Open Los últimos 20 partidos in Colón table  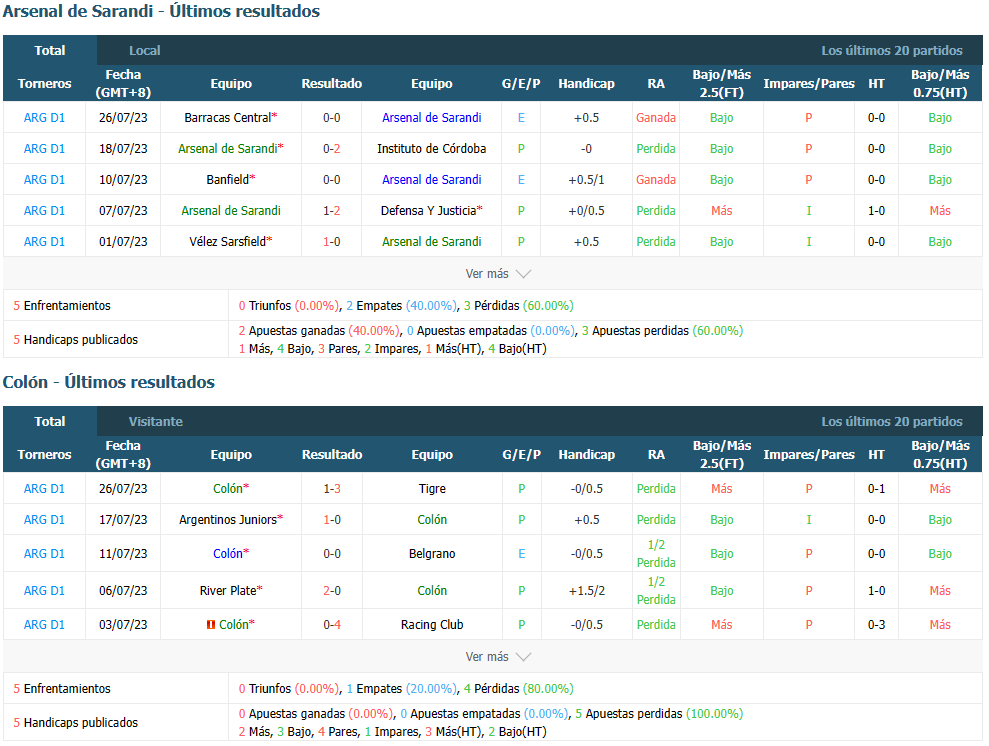coord(891,421)
